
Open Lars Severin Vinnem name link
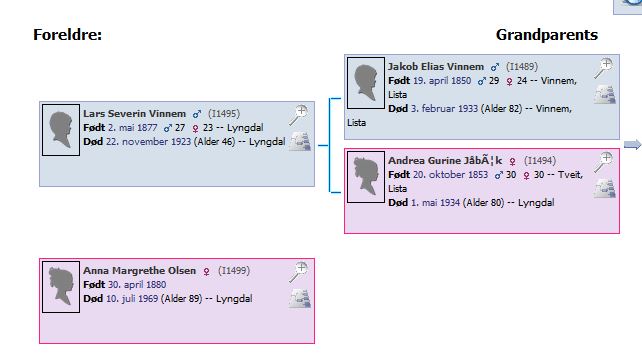tap(134, 113)
